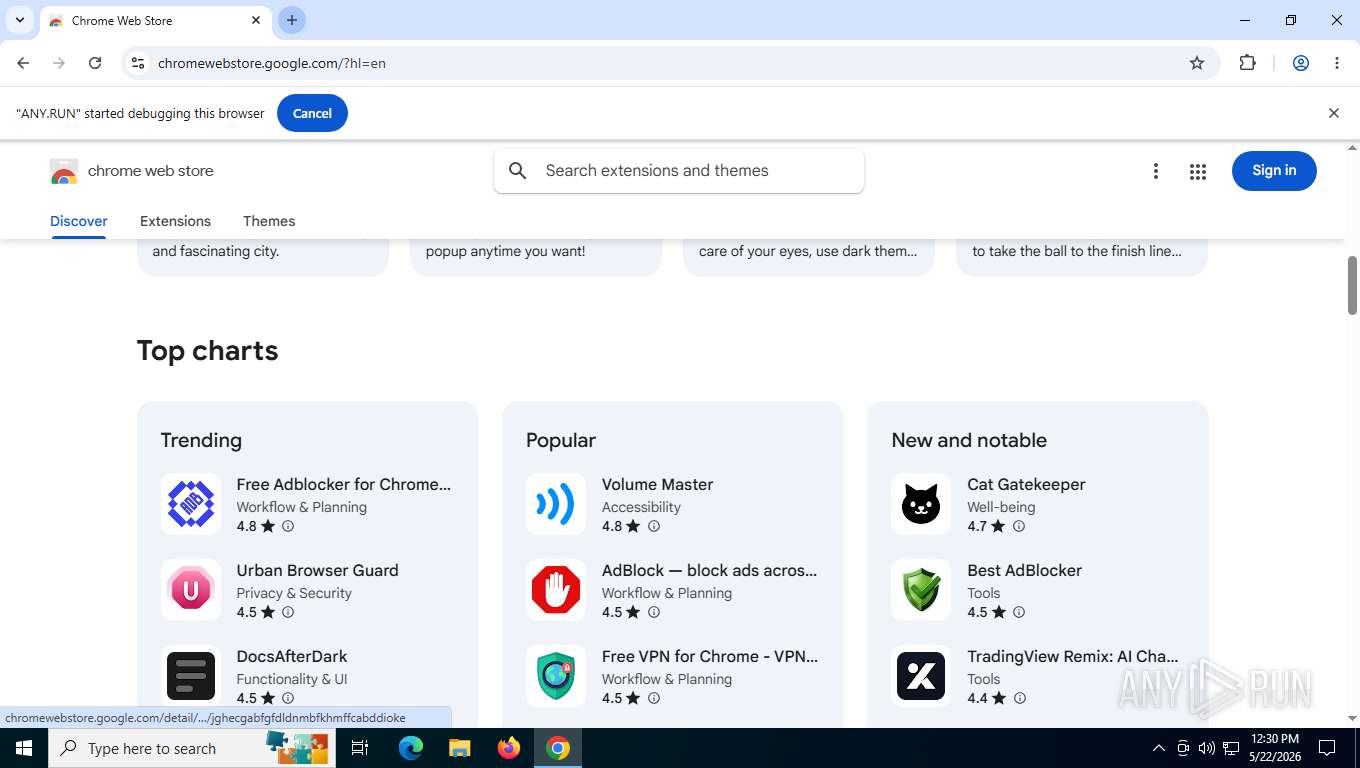This screenshot has height=768, width=1360.
Task: Click the info icon beside Volume Master rating
Action: coord(654,526)
